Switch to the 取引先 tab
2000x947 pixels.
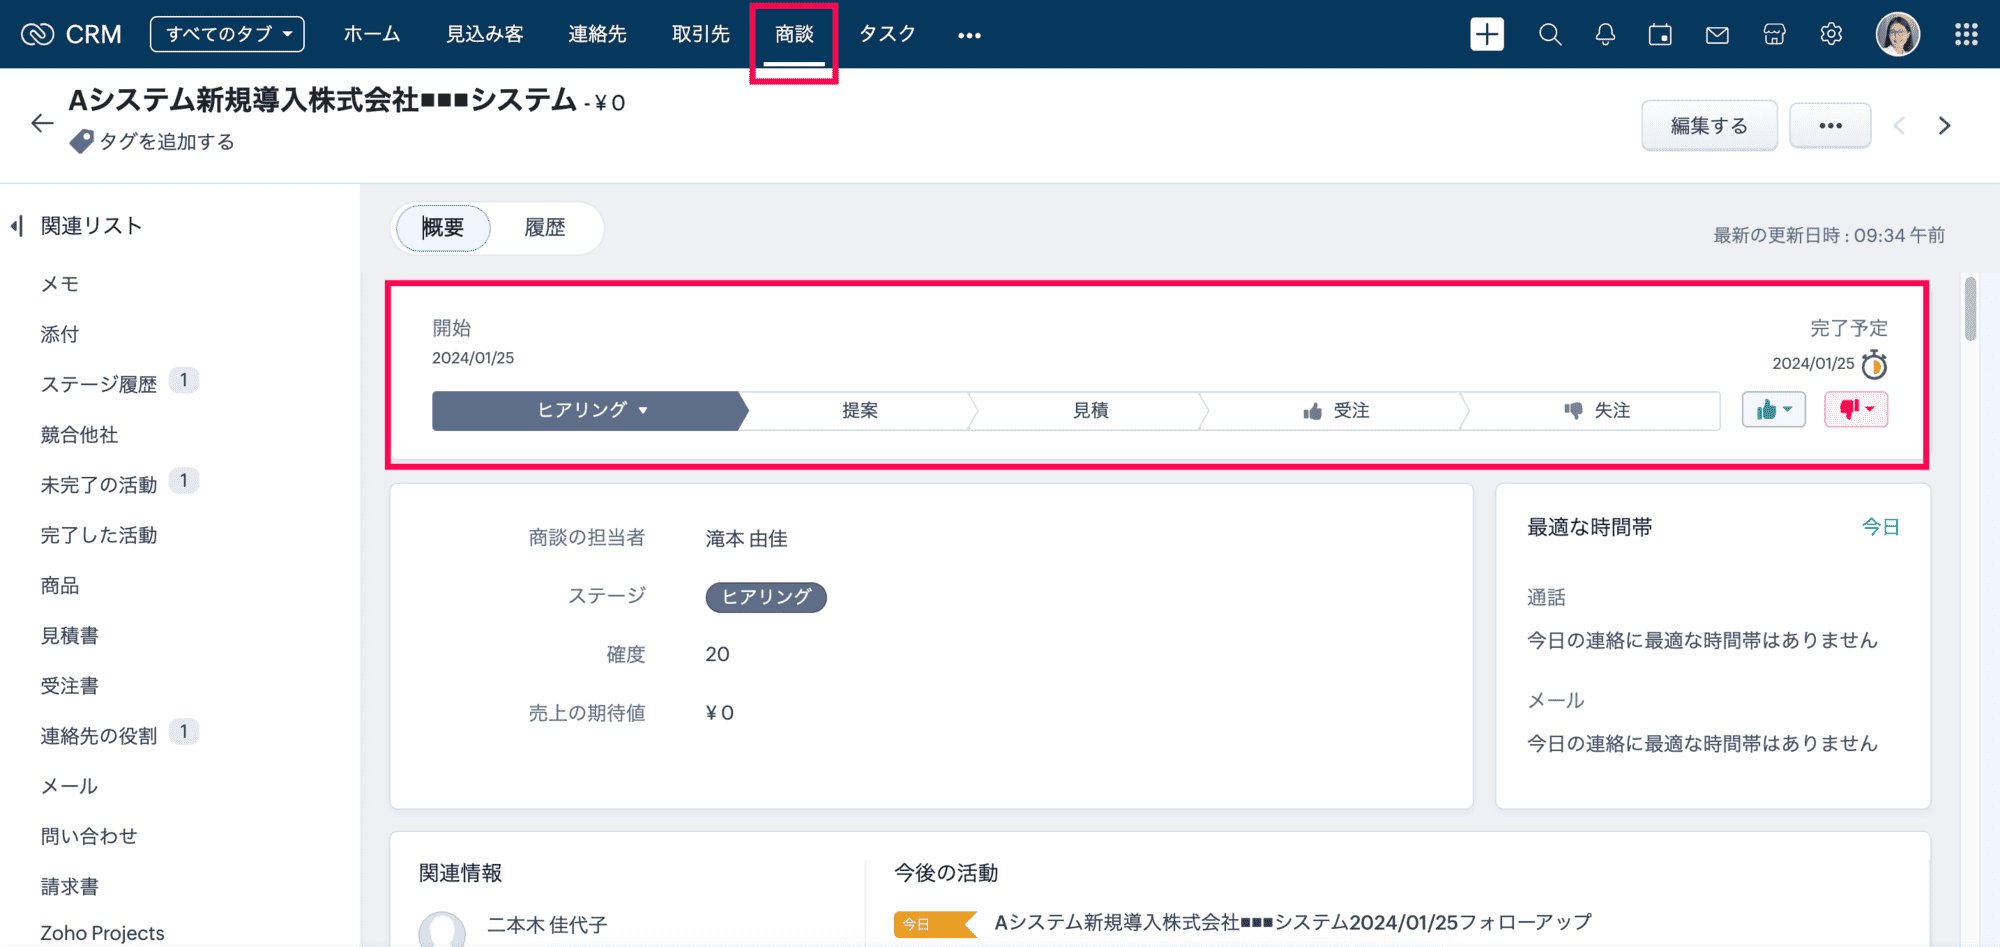tap(701, 34)
